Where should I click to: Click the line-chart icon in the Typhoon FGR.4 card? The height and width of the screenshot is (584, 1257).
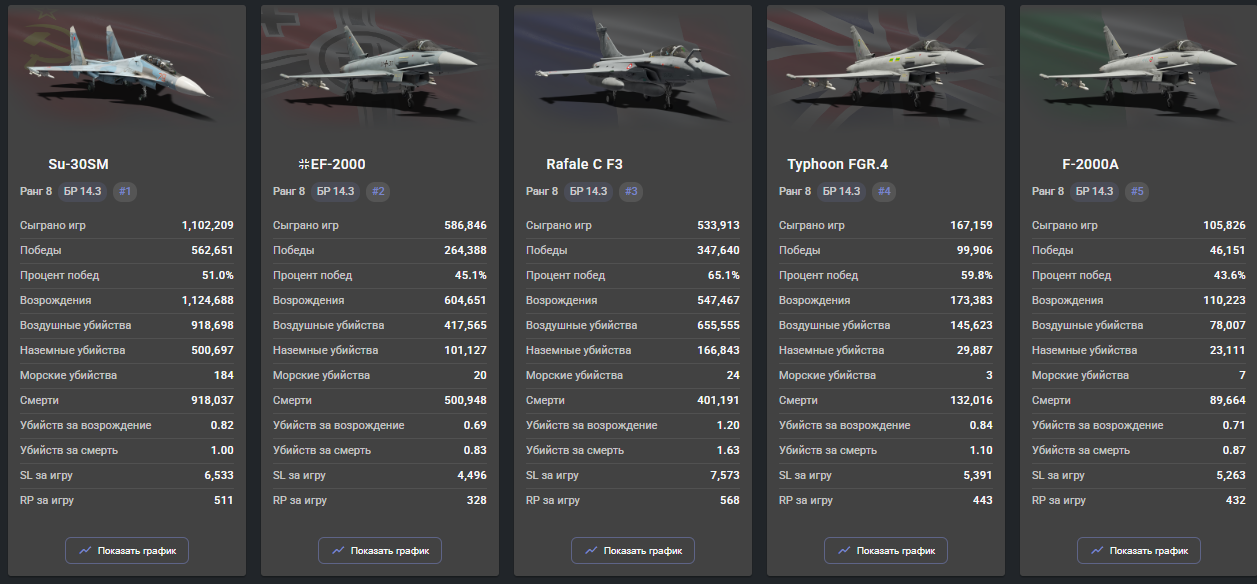click(844, 550)
